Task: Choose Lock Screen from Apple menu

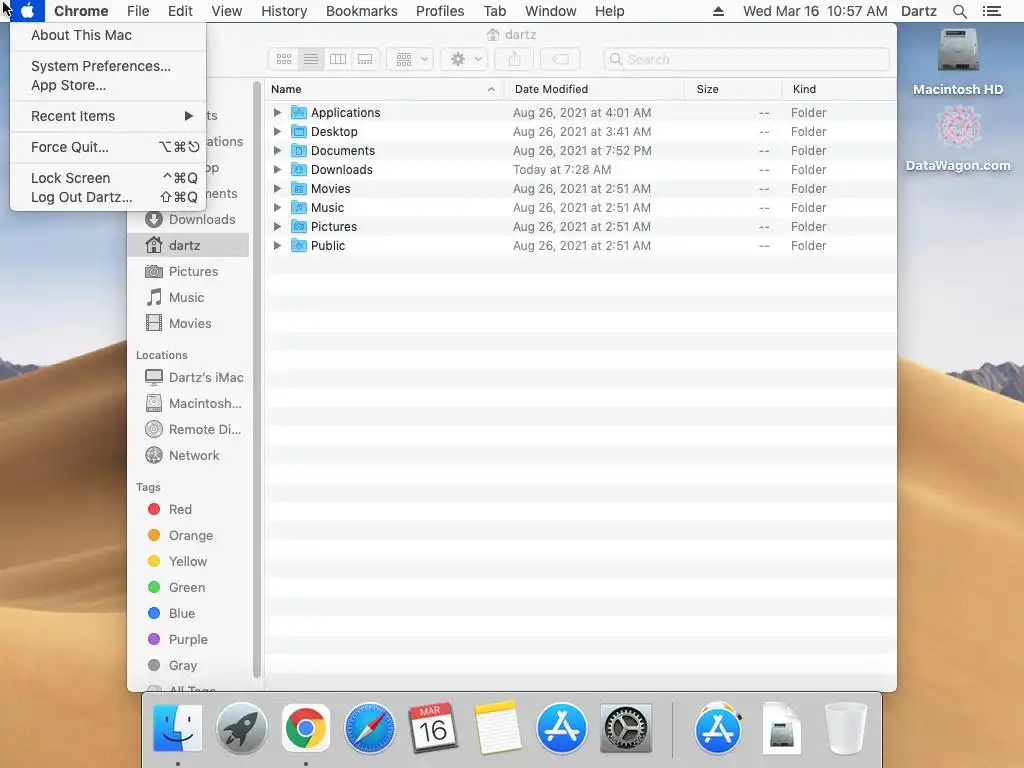Action: coord(108,178)
